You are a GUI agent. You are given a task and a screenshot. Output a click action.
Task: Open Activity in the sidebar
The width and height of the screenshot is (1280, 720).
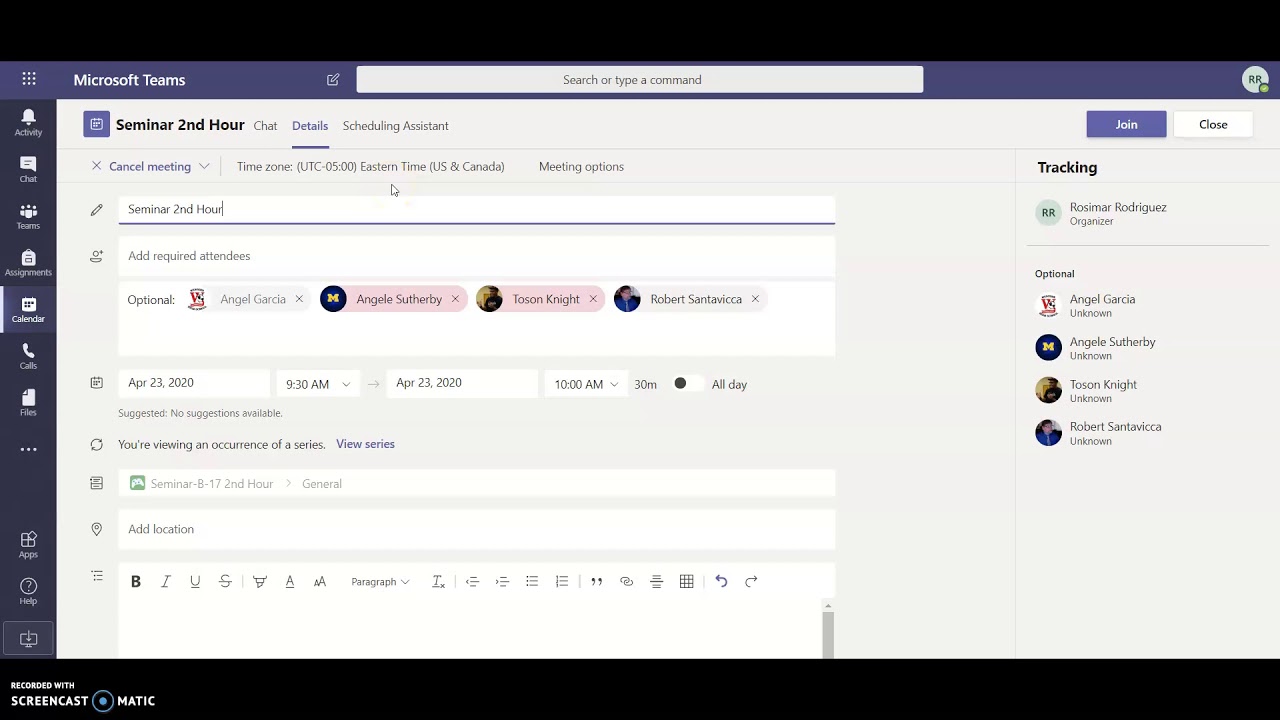(x=28, y=123)
